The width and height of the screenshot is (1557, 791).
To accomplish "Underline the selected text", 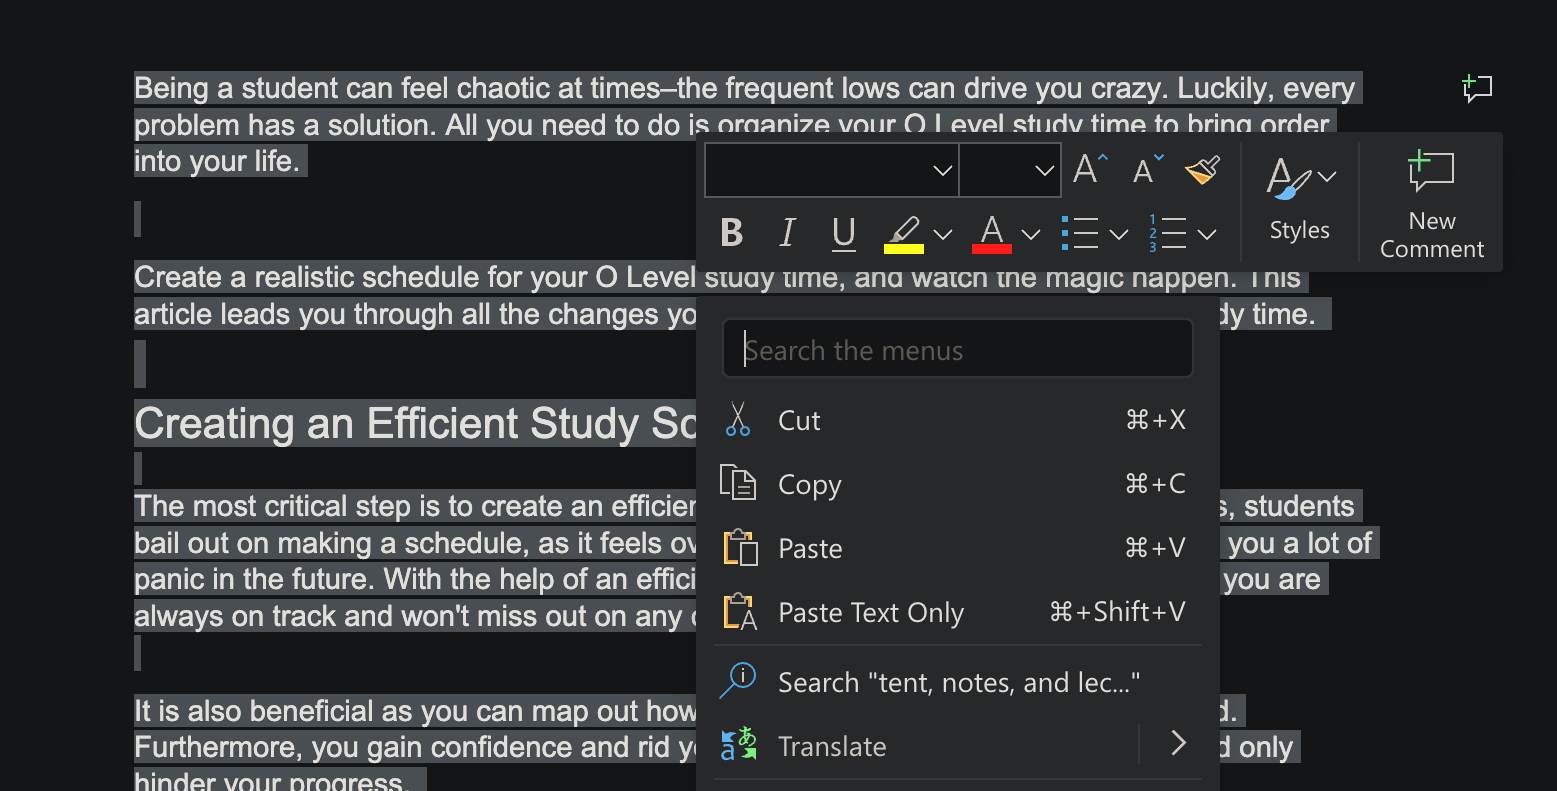I will pyautogui.click(x=843, y=233).
